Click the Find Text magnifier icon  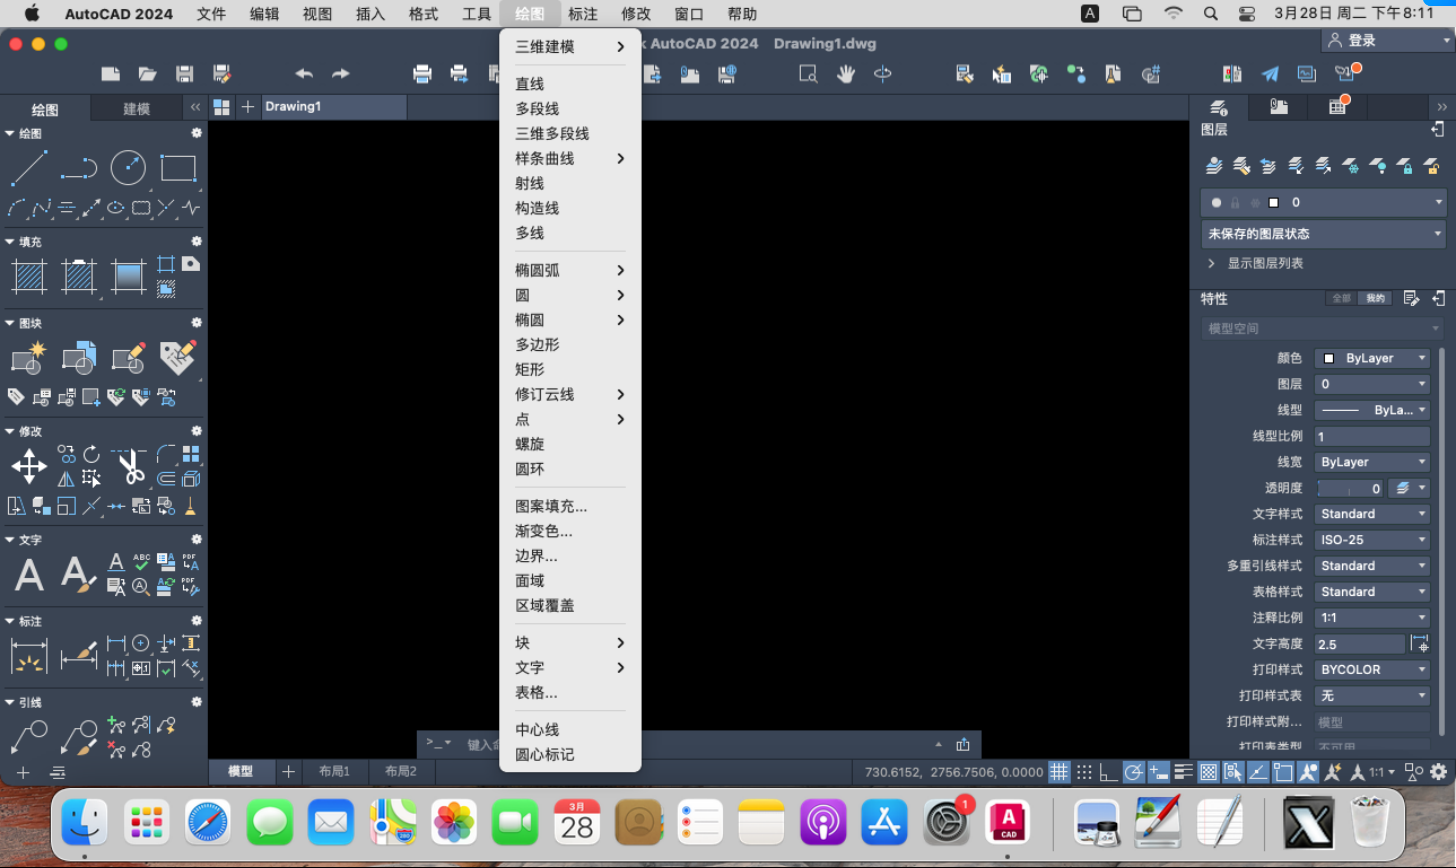[141, 587]
